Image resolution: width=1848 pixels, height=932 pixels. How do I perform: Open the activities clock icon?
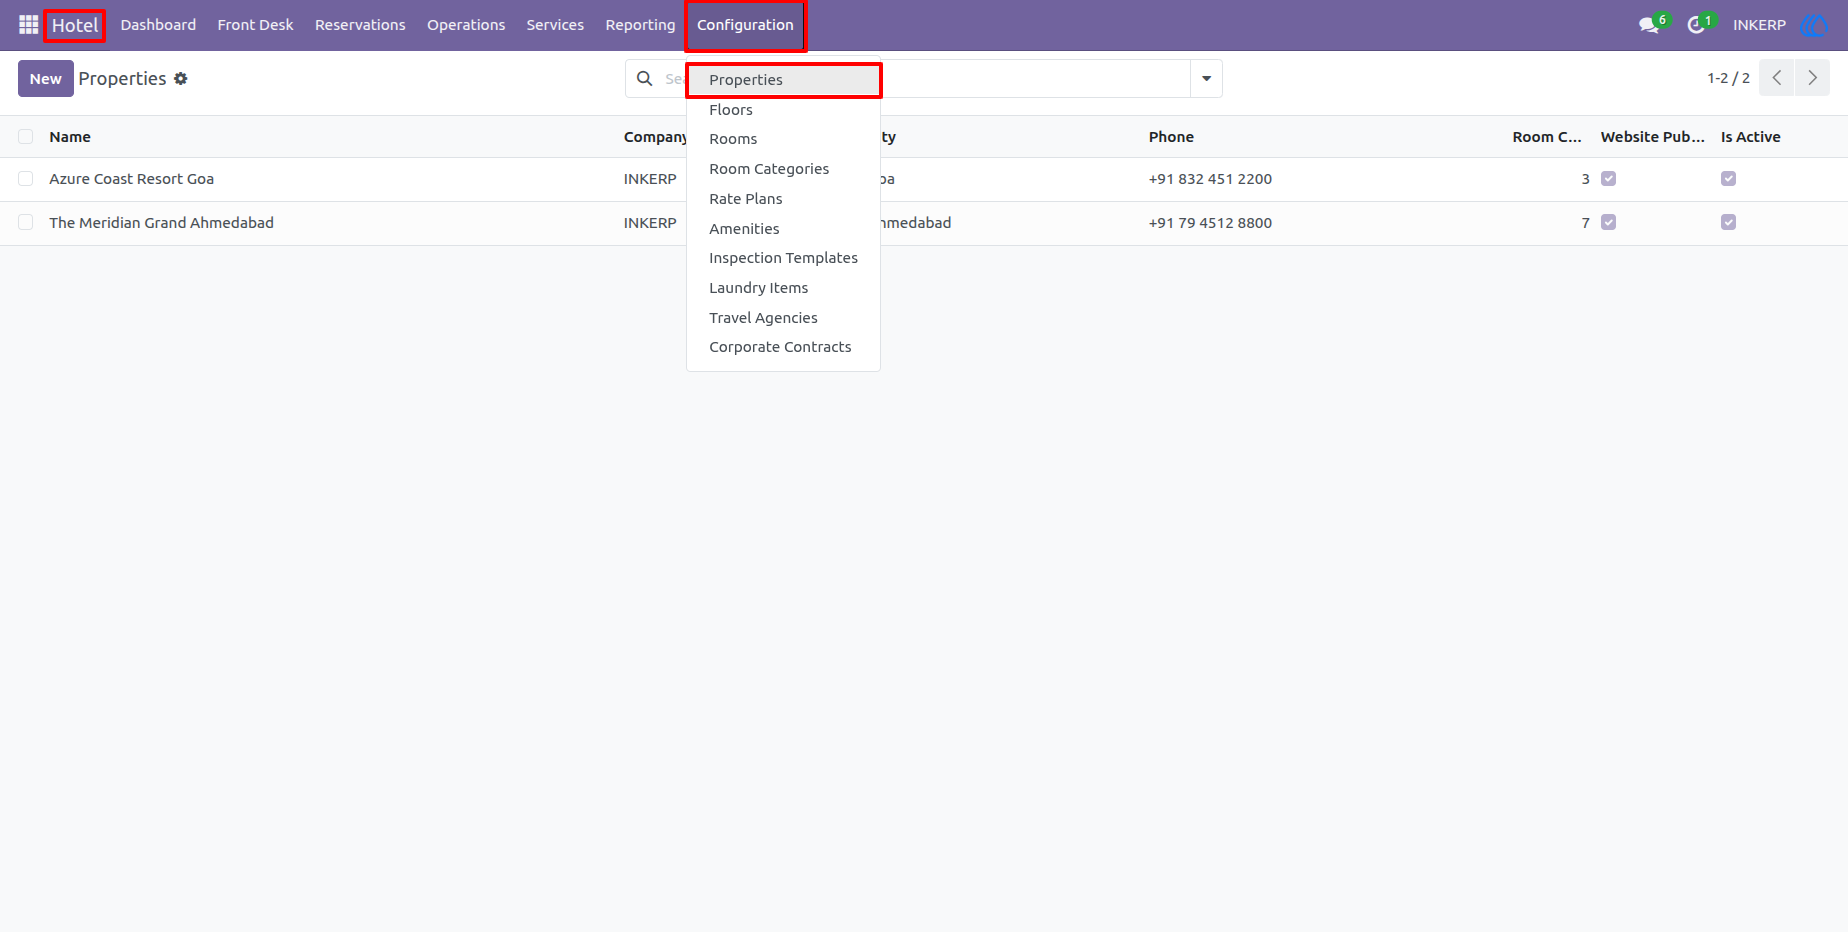pyautogui.click(x=1696, y=25)
